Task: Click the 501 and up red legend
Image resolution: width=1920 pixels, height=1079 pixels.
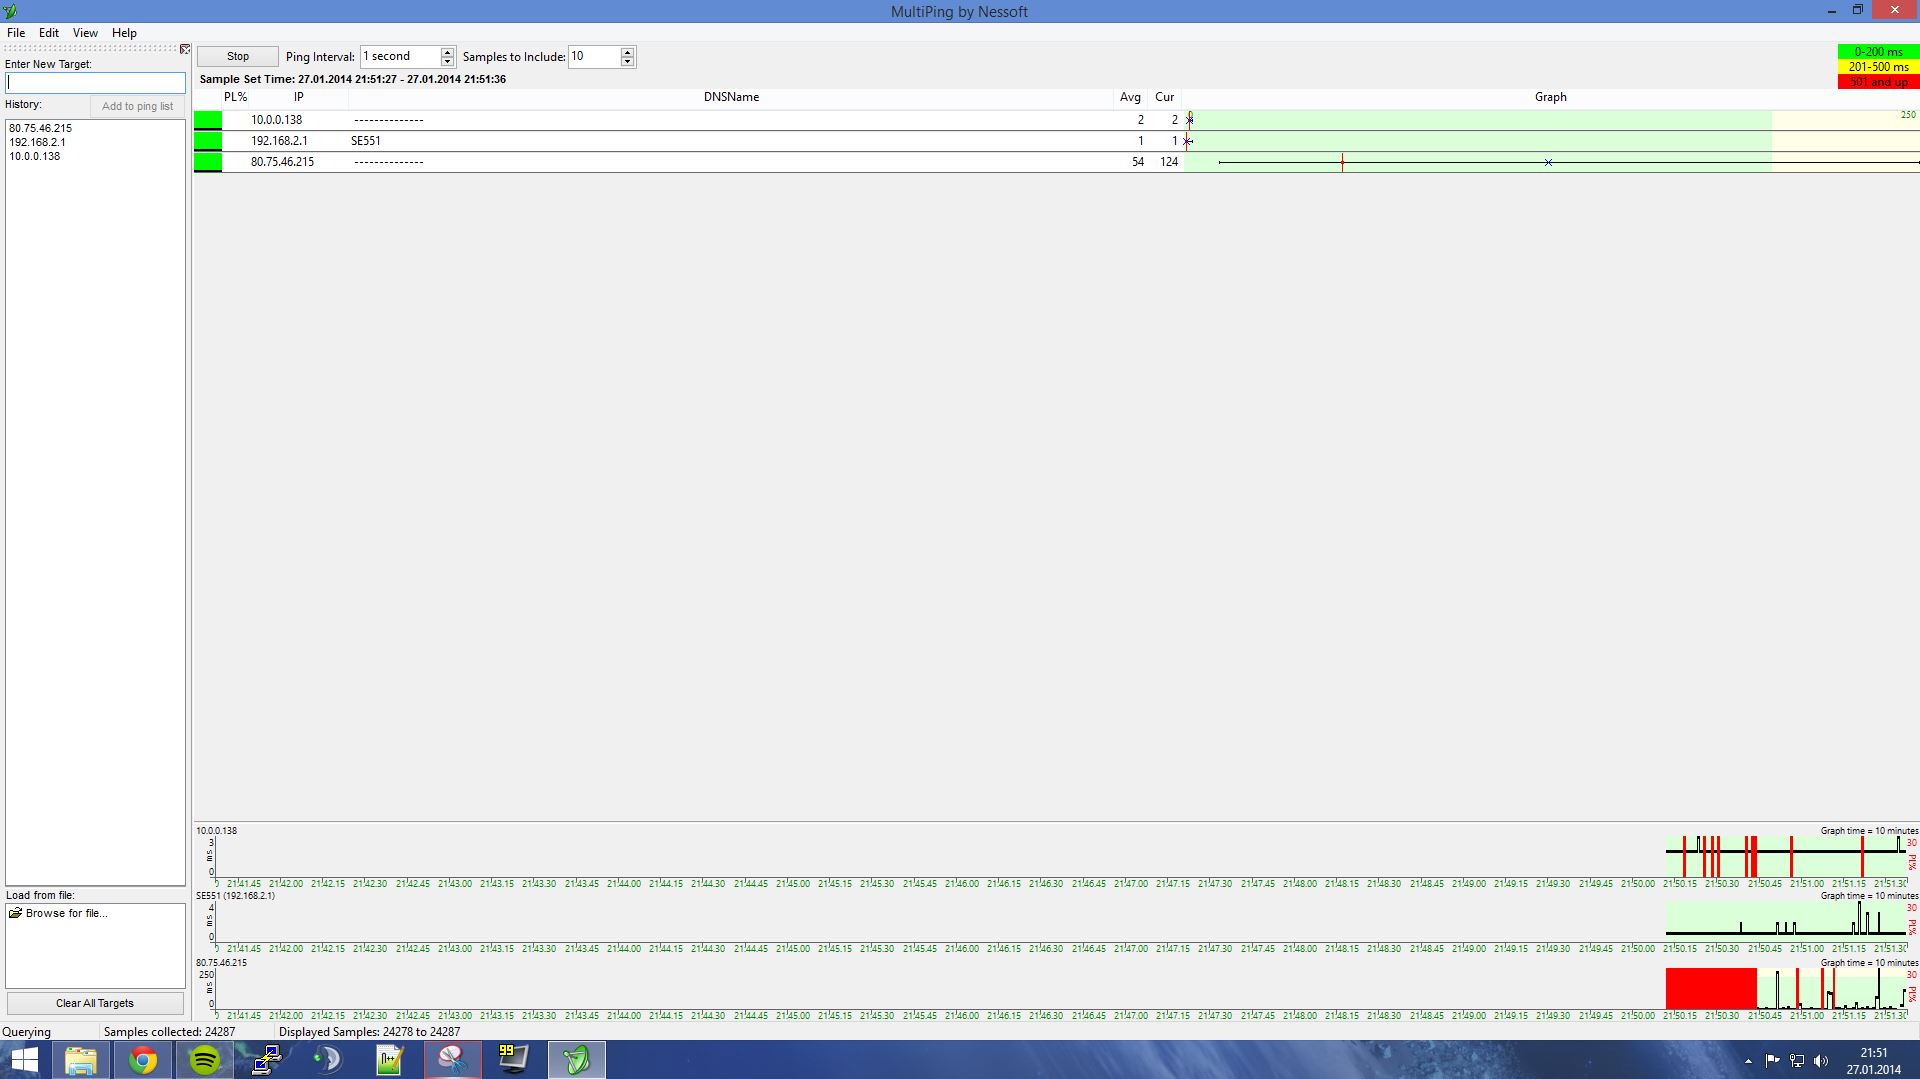Action: pos(1878,82)
